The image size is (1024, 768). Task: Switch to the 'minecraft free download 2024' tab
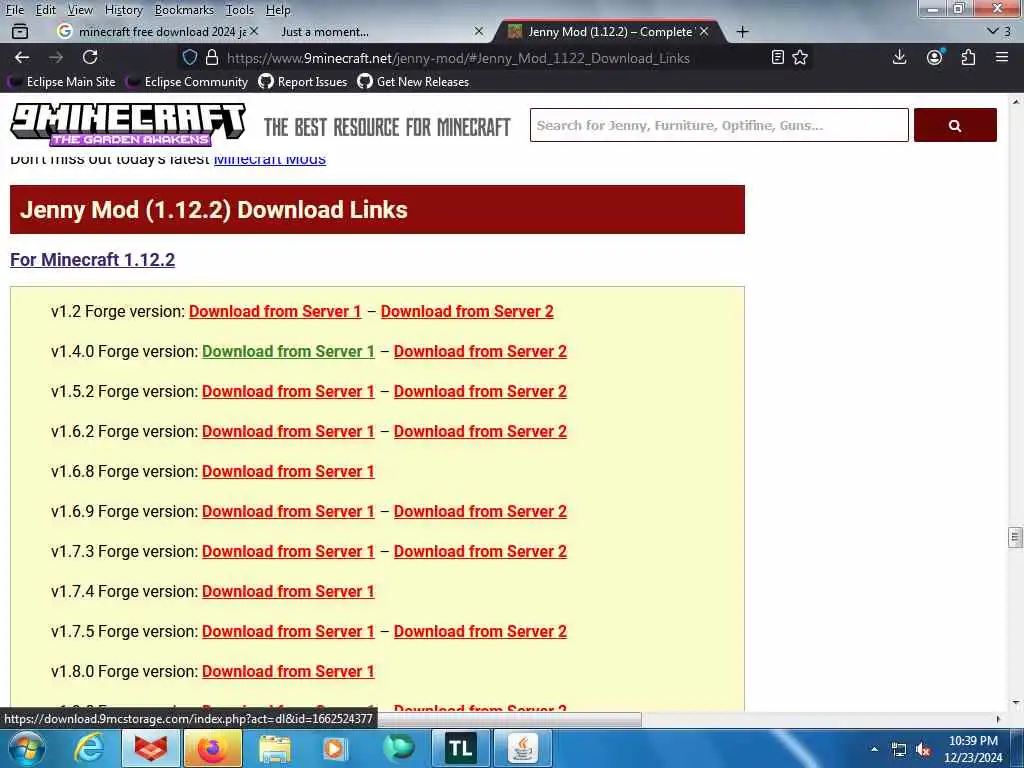(x=157, y=31)
